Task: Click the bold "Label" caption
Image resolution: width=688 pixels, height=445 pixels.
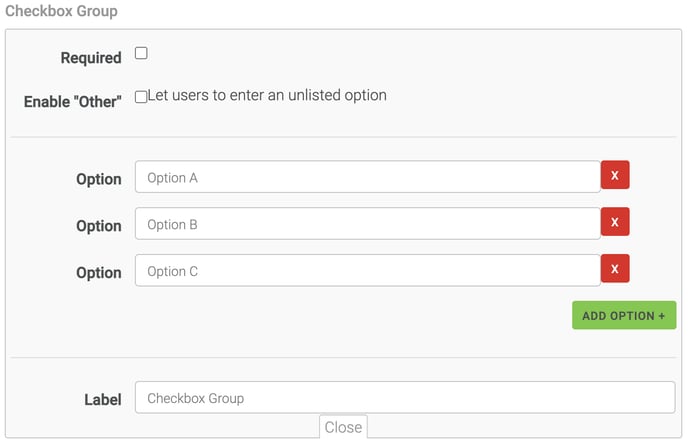Action: click(102, 399)
